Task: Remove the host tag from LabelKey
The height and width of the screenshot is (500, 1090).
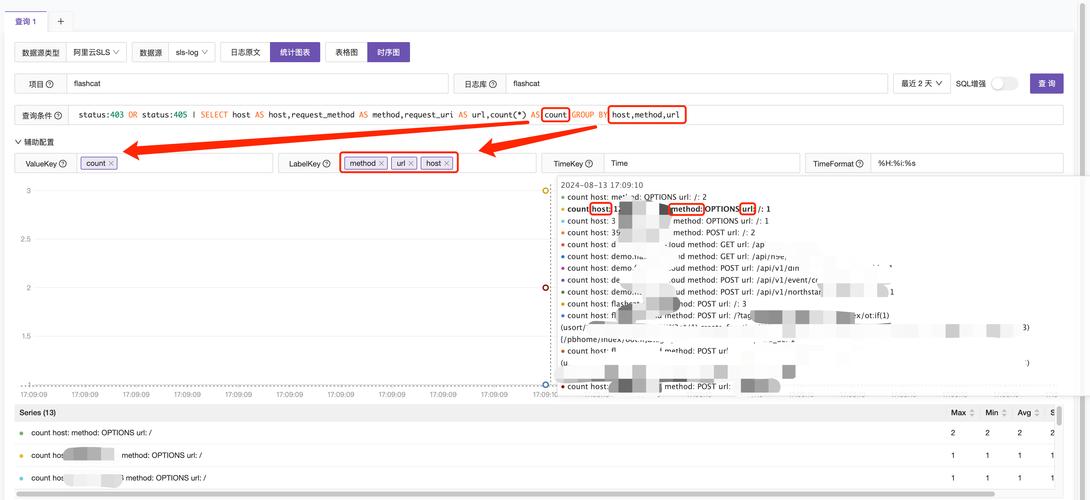Action: click(x=447, y=163)
